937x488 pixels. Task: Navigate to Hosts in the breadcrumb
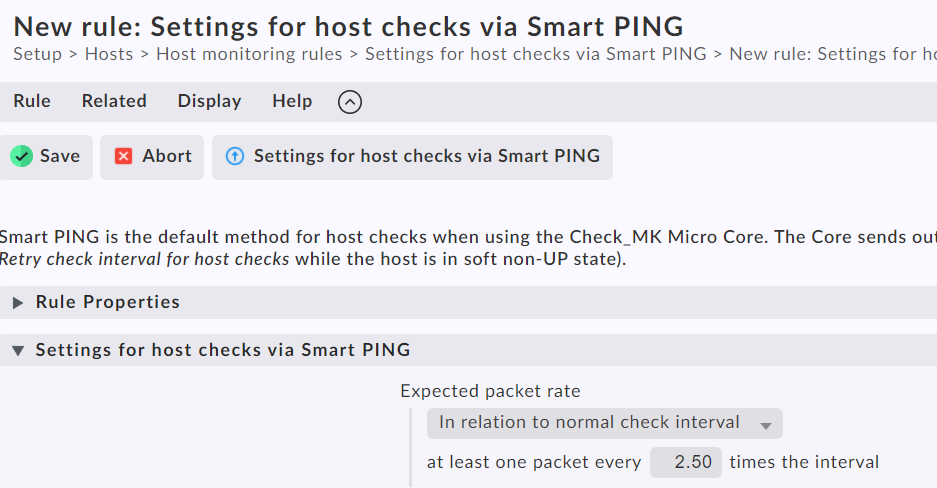109,54
